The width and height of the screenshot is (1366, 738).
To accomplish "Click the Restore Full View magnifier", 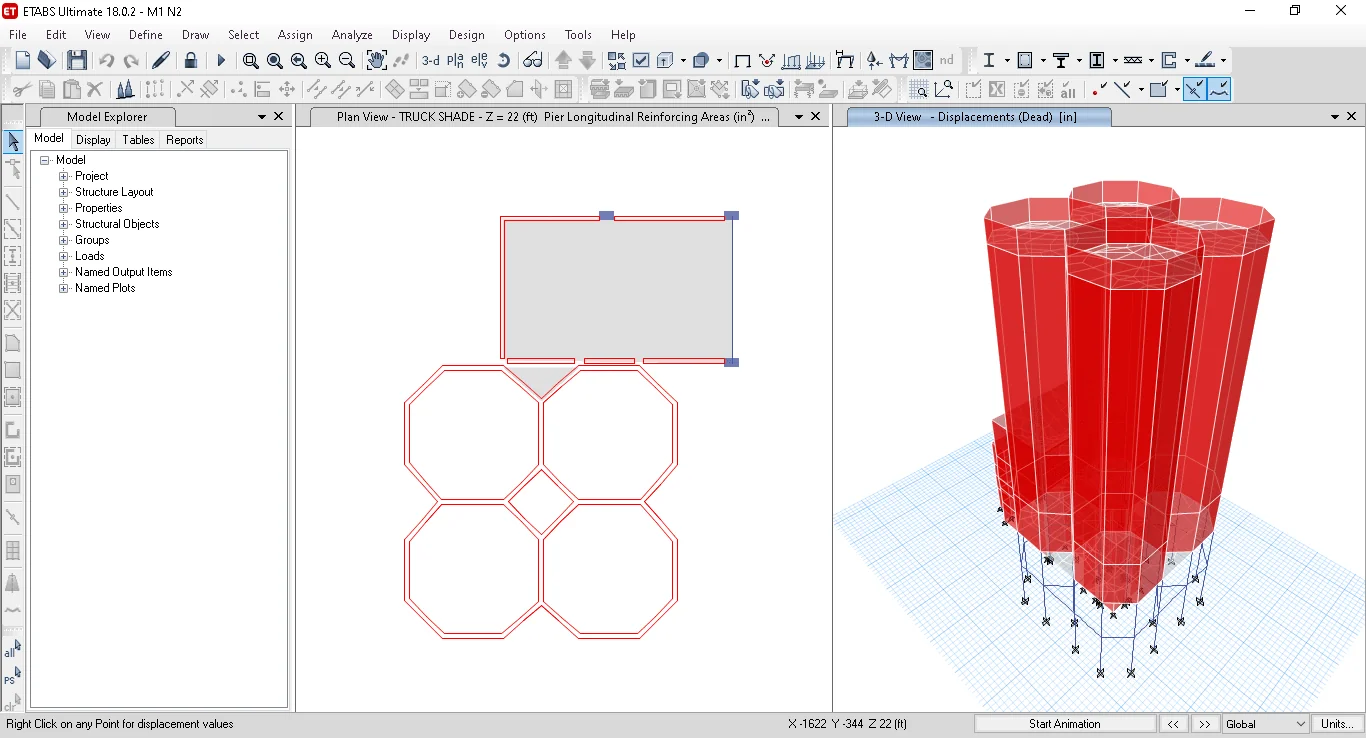I will pos(275,61).
